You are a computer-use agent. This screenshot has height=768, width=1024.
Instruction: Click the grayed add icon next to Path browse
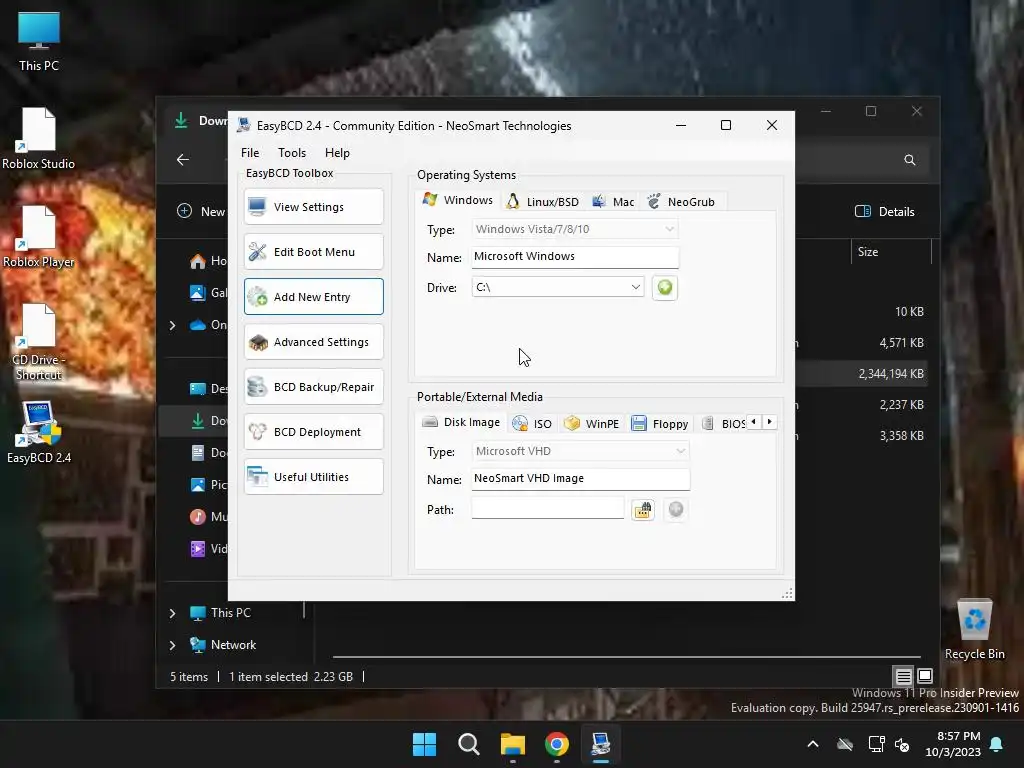(x=676, y=509)
